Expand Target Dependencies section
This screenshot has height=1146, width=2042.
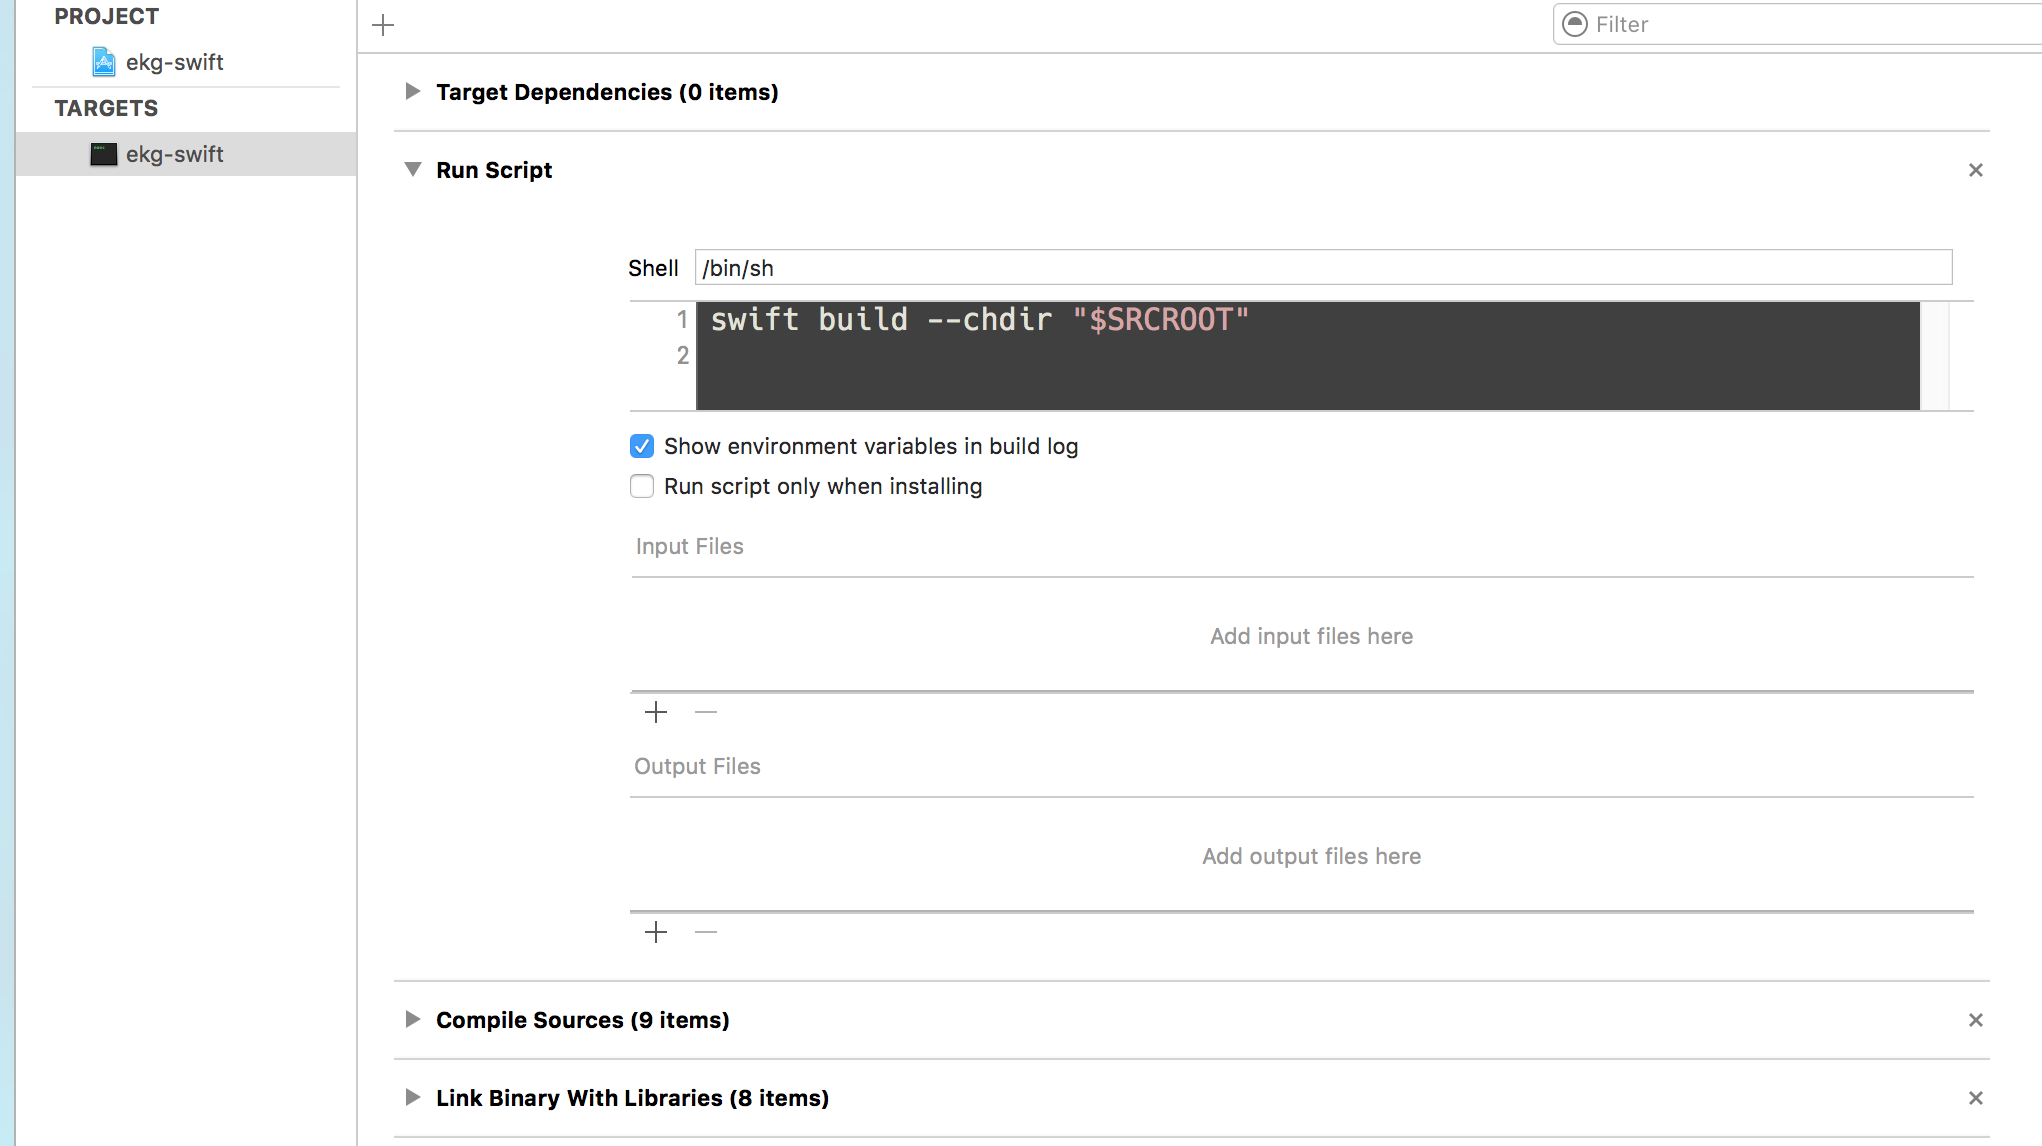click(x=412, y=92)
